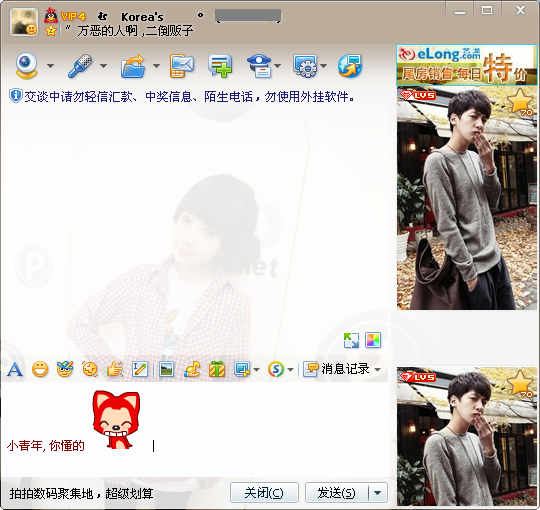This screenshot has width=540, height=510.
Task: Click in the message input text area
Action: 195,429
